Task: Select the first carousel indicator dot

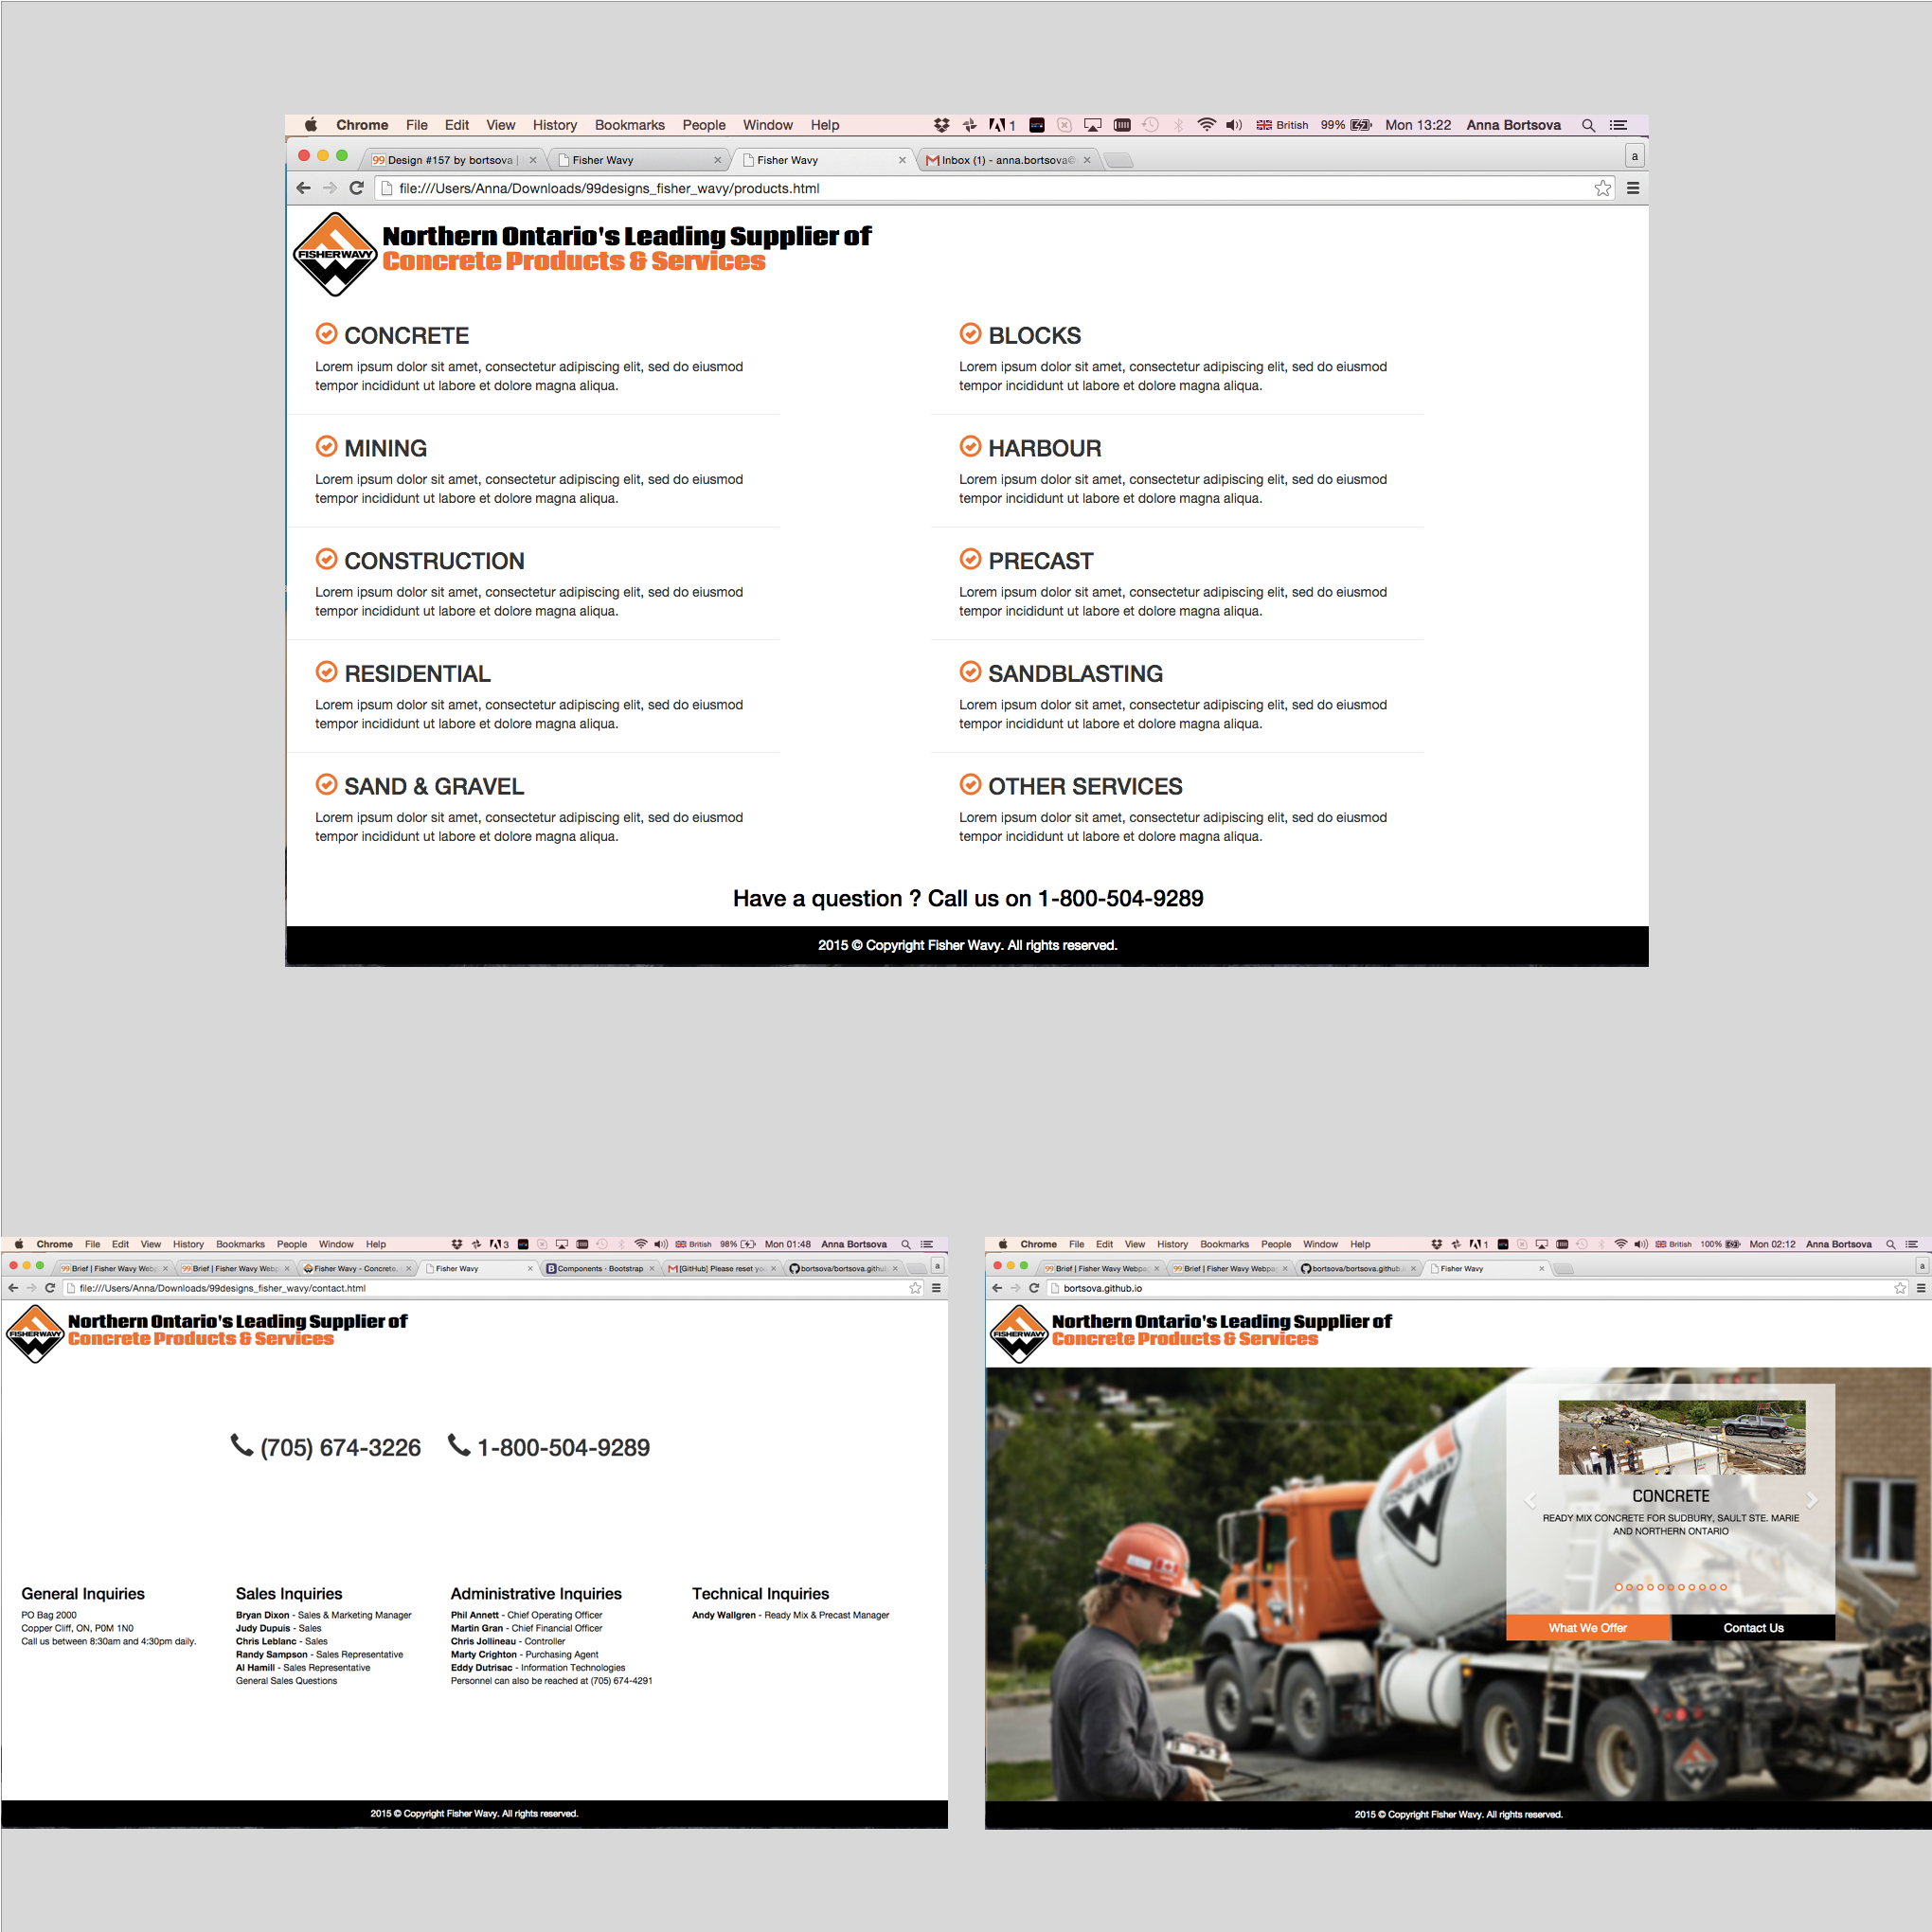Action: (x=1618, y=1587)
